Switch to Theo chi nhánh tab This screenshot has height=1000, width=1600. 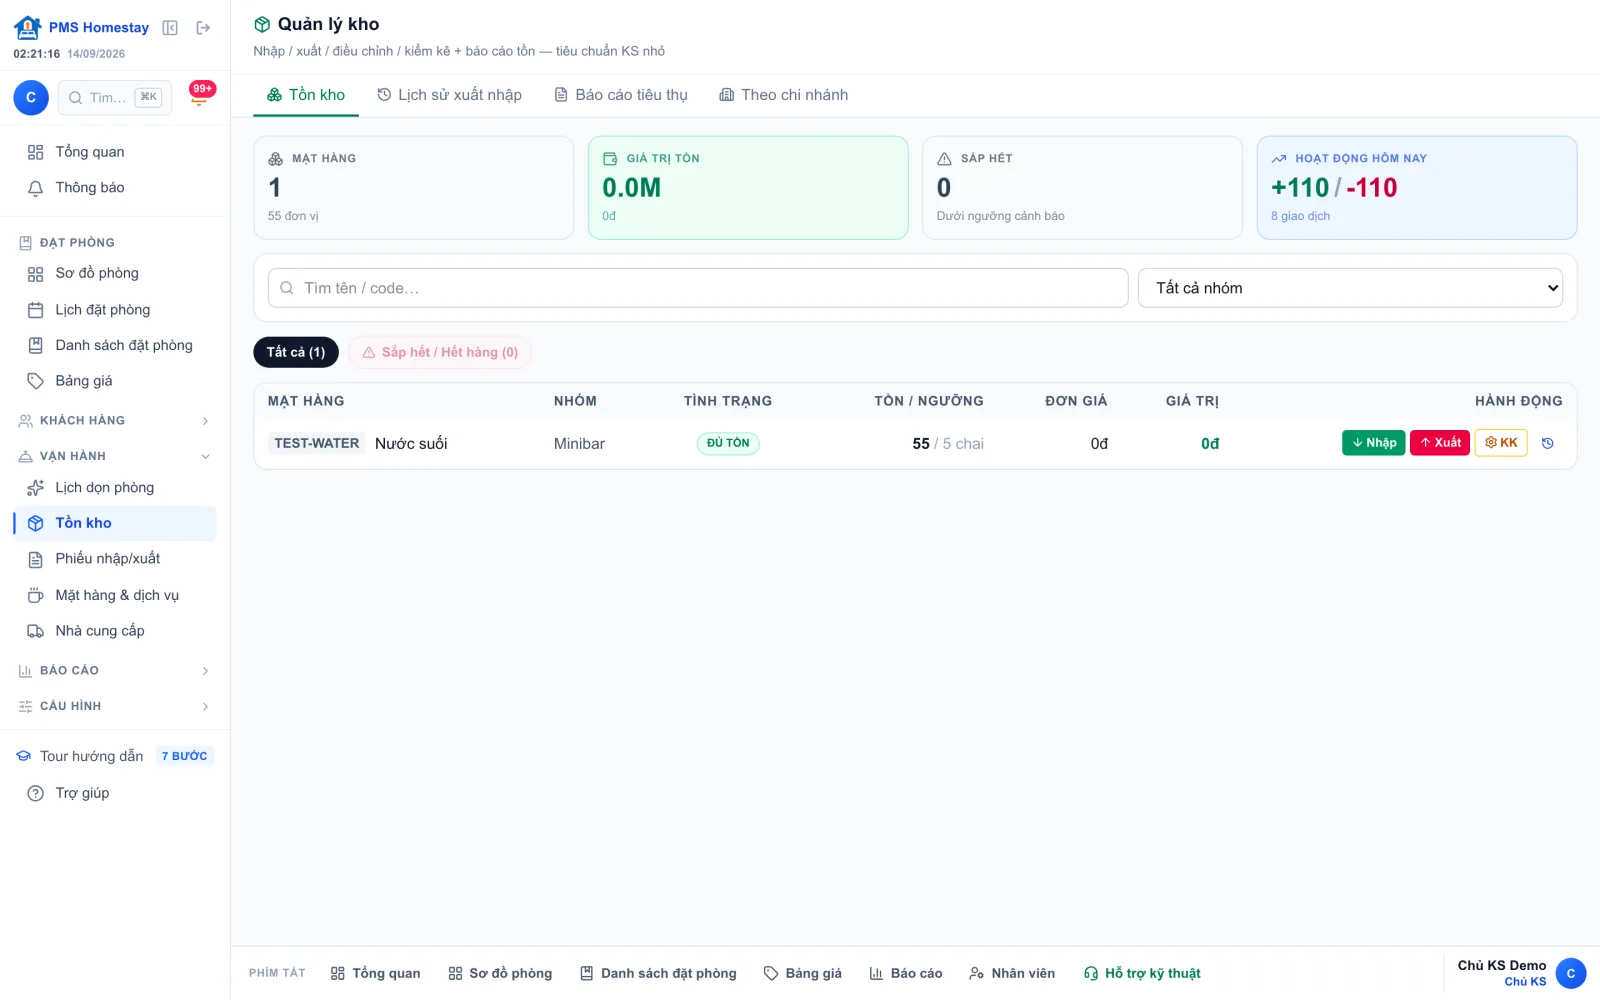[784, 95]
